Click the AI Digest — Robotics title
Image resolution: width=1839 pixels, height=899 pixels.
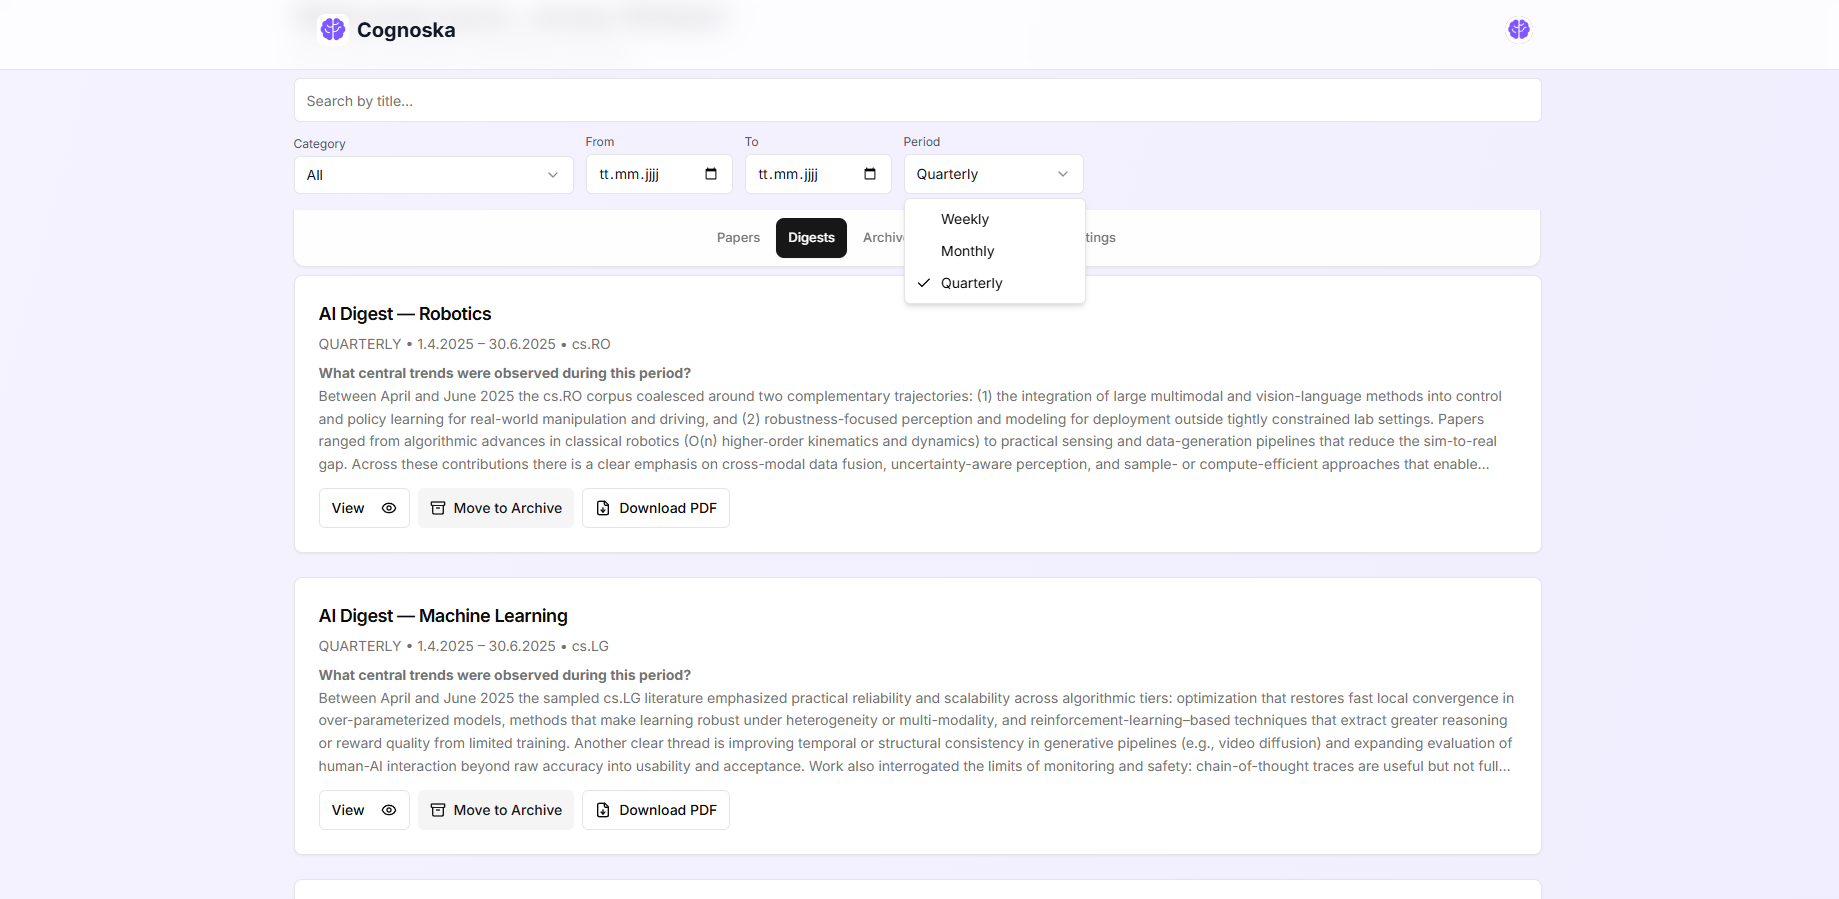405,314
